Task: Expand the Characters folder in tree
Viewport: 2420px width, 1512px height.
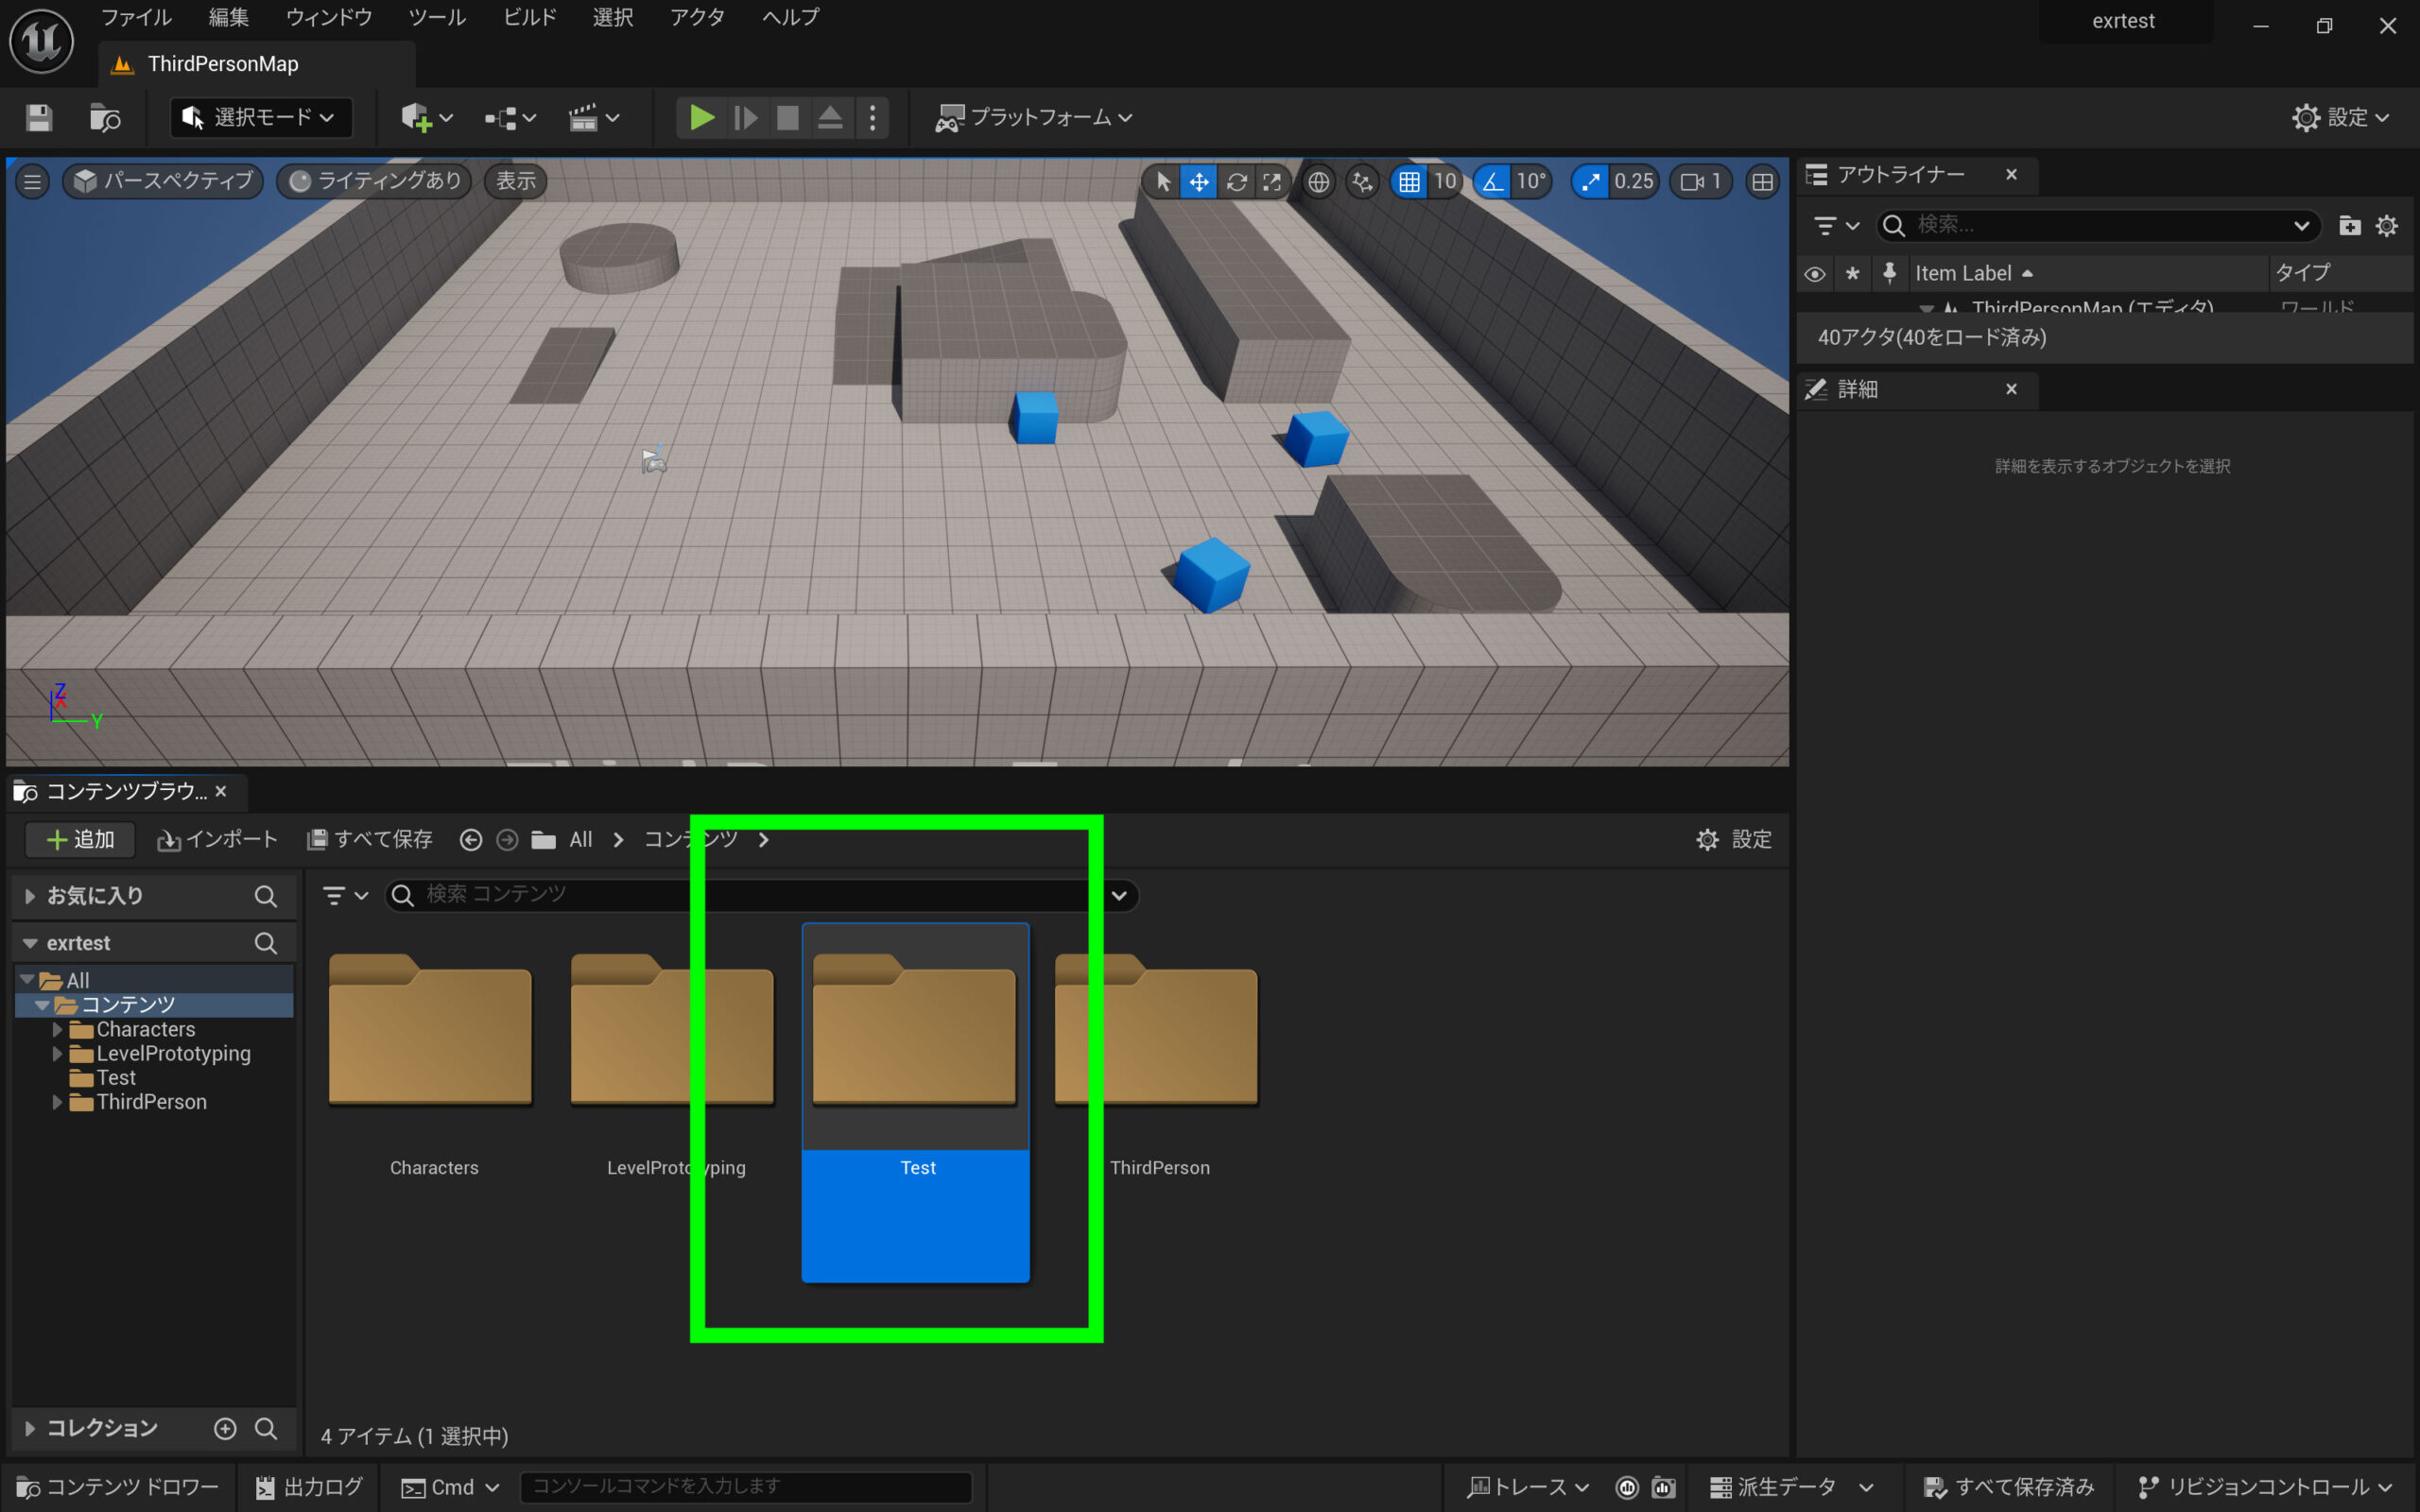Action: [57, 1029]
